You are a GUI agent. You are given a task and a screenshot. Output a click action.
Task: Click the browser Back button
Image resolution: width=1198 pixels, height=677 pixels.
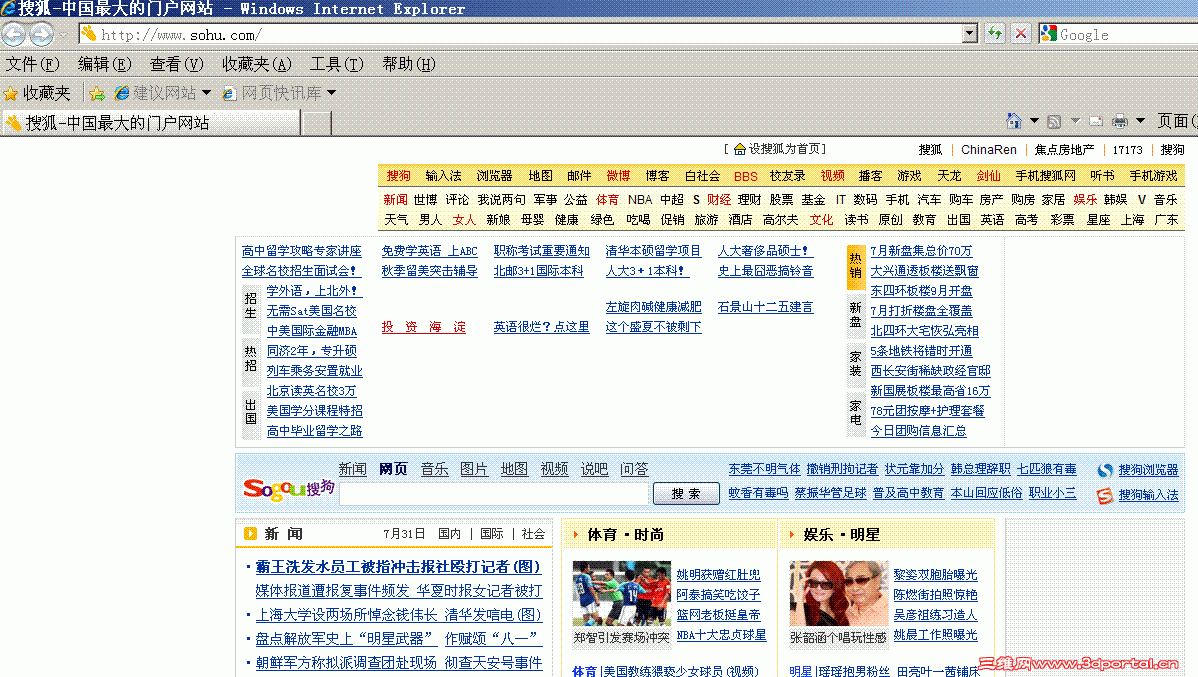pos(14,34)
